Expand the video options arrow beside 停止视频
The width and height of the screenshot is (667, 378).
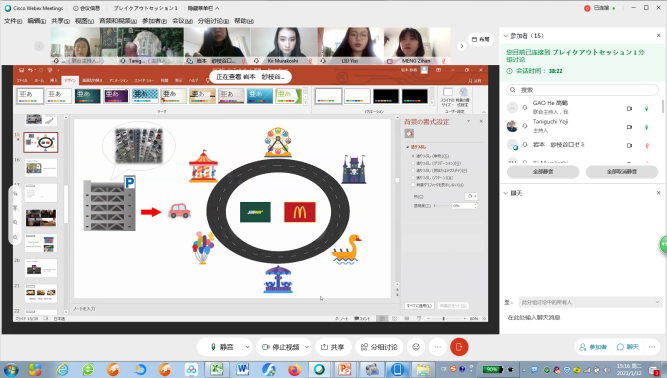coord(307,347)
